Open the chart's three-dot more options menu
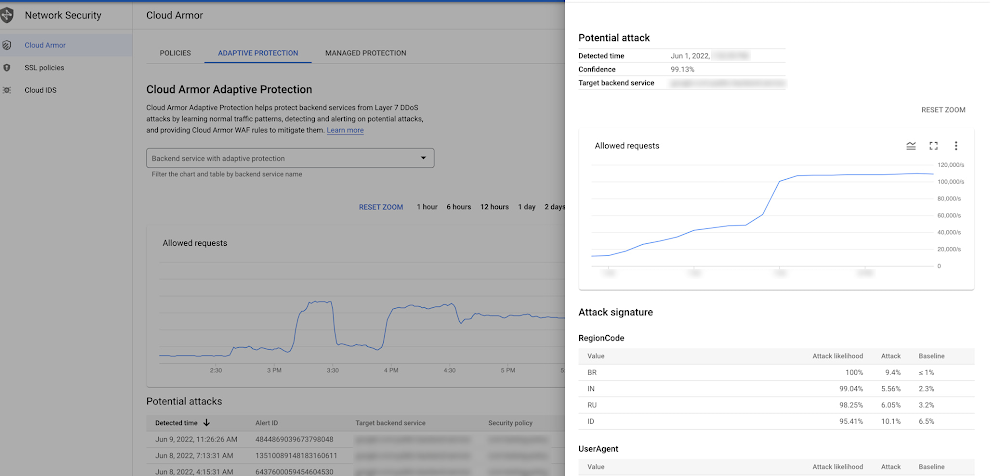The height and width of the screenshot is (476, 1000). (956, 146)
